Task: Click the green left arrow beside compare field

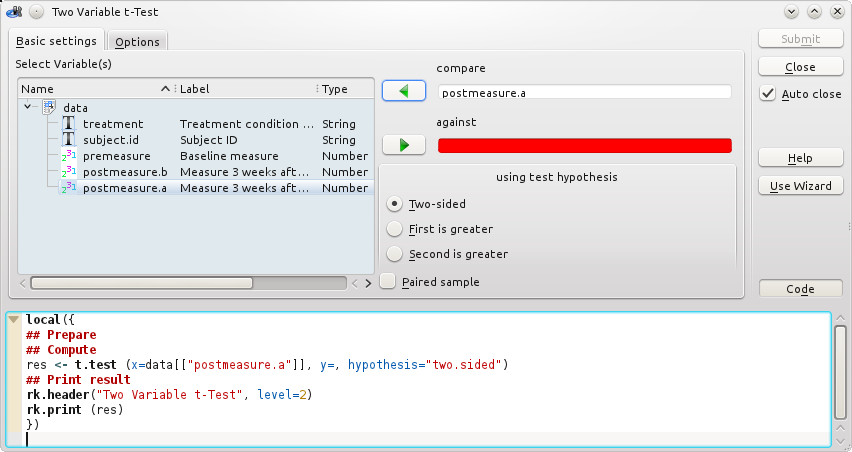Action: pyautogui.click(x=404, y=91)
